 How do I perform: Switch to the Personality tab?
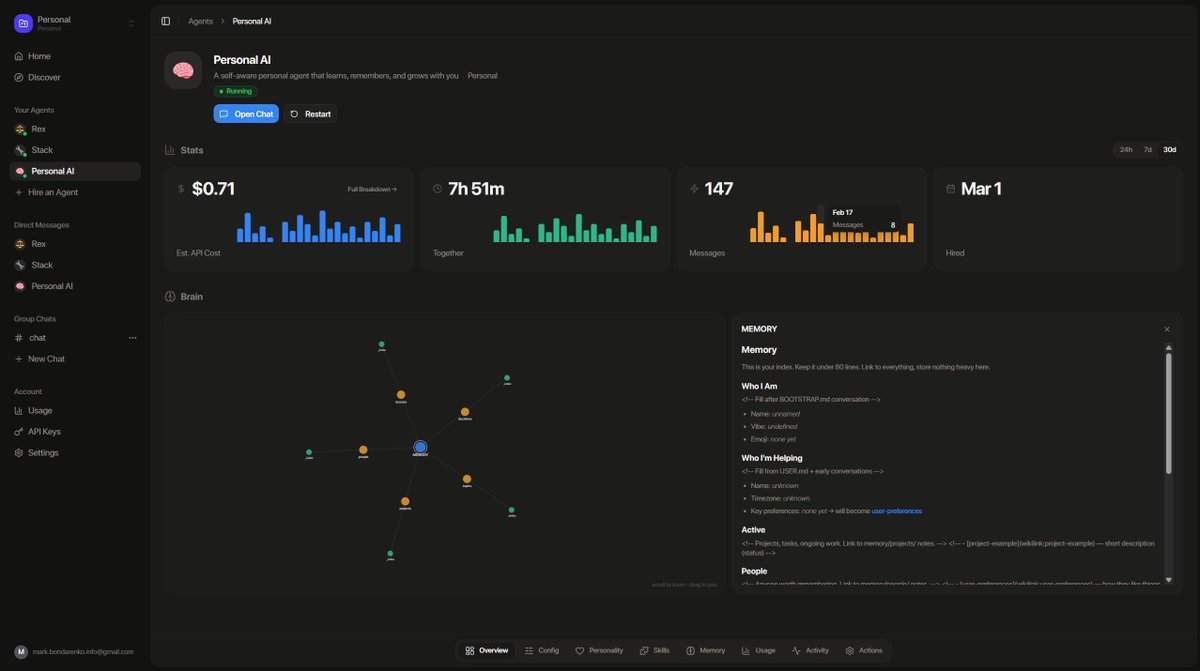pyautogui.click(x=599, y=651)
